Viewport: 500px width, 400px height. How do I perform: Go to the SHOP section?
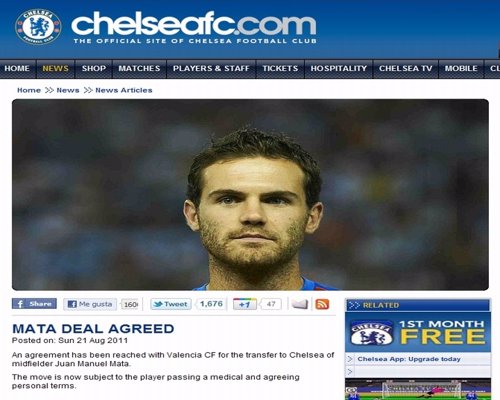(94, 69)
